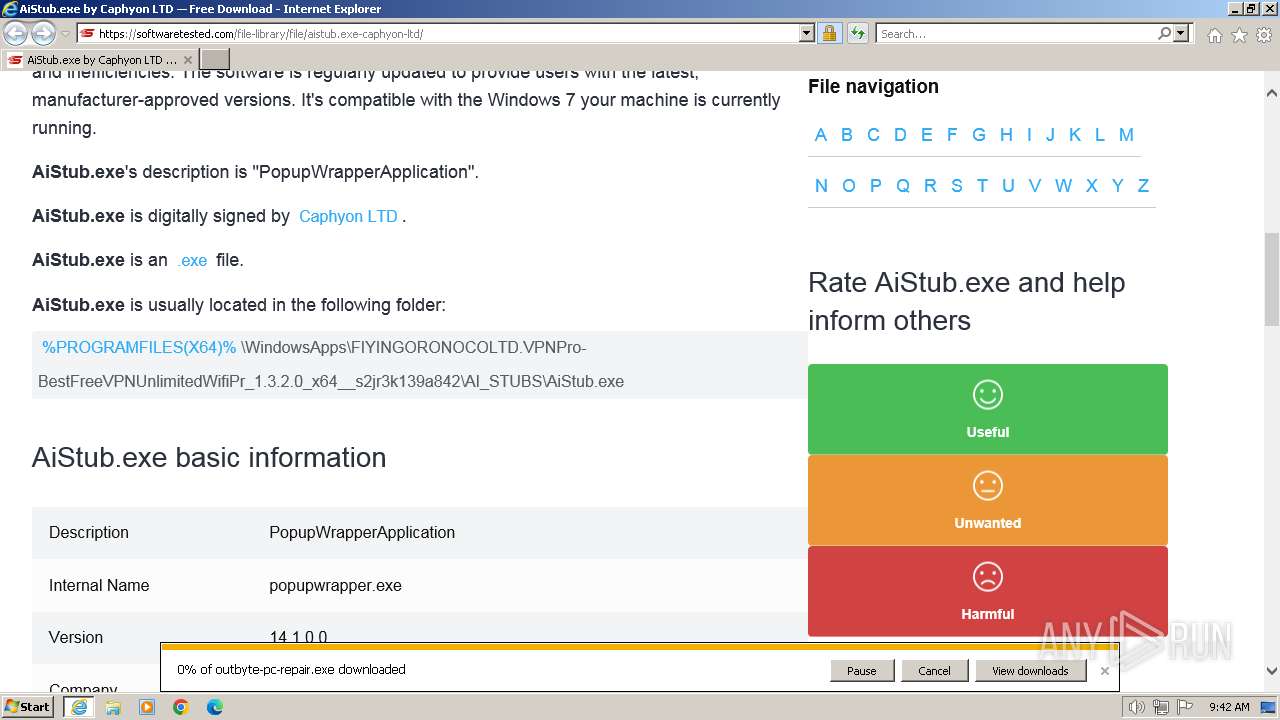Go to file navigation letter D
Screen dimensions: 1280x720
(x=900, y=135)
